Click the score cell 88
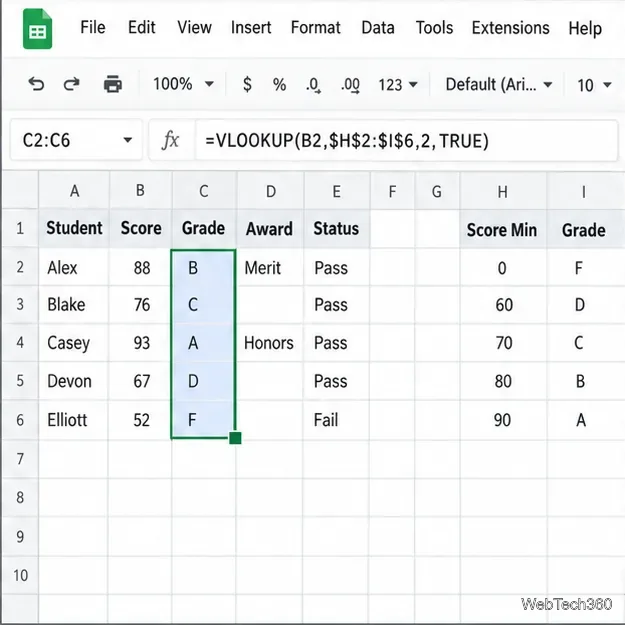 tap(140, 267)
